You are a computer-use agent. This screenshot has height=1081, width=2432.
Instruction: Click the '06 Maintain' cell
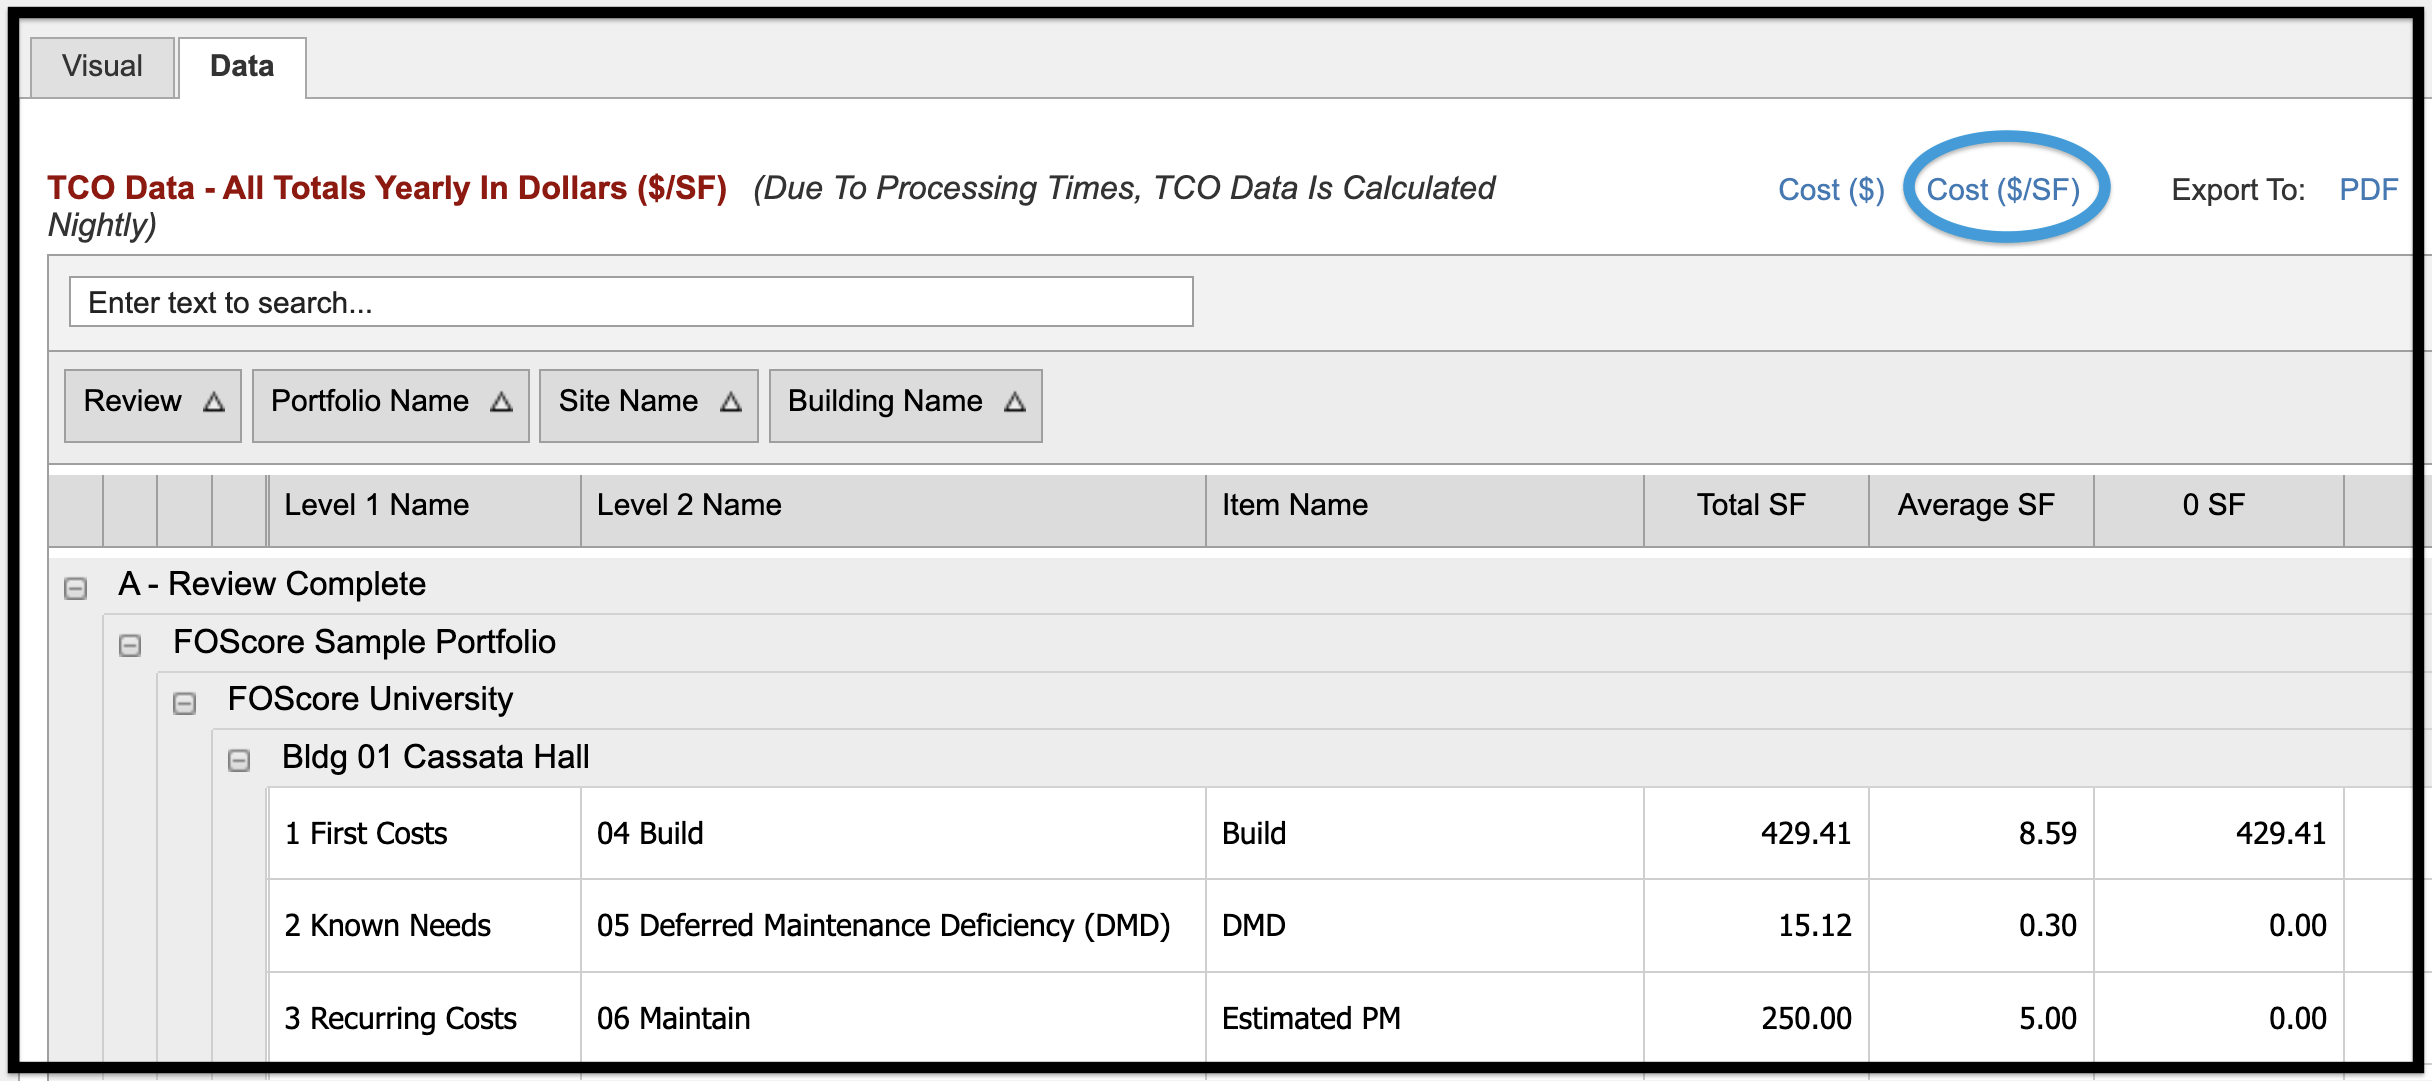[893, 1018]
